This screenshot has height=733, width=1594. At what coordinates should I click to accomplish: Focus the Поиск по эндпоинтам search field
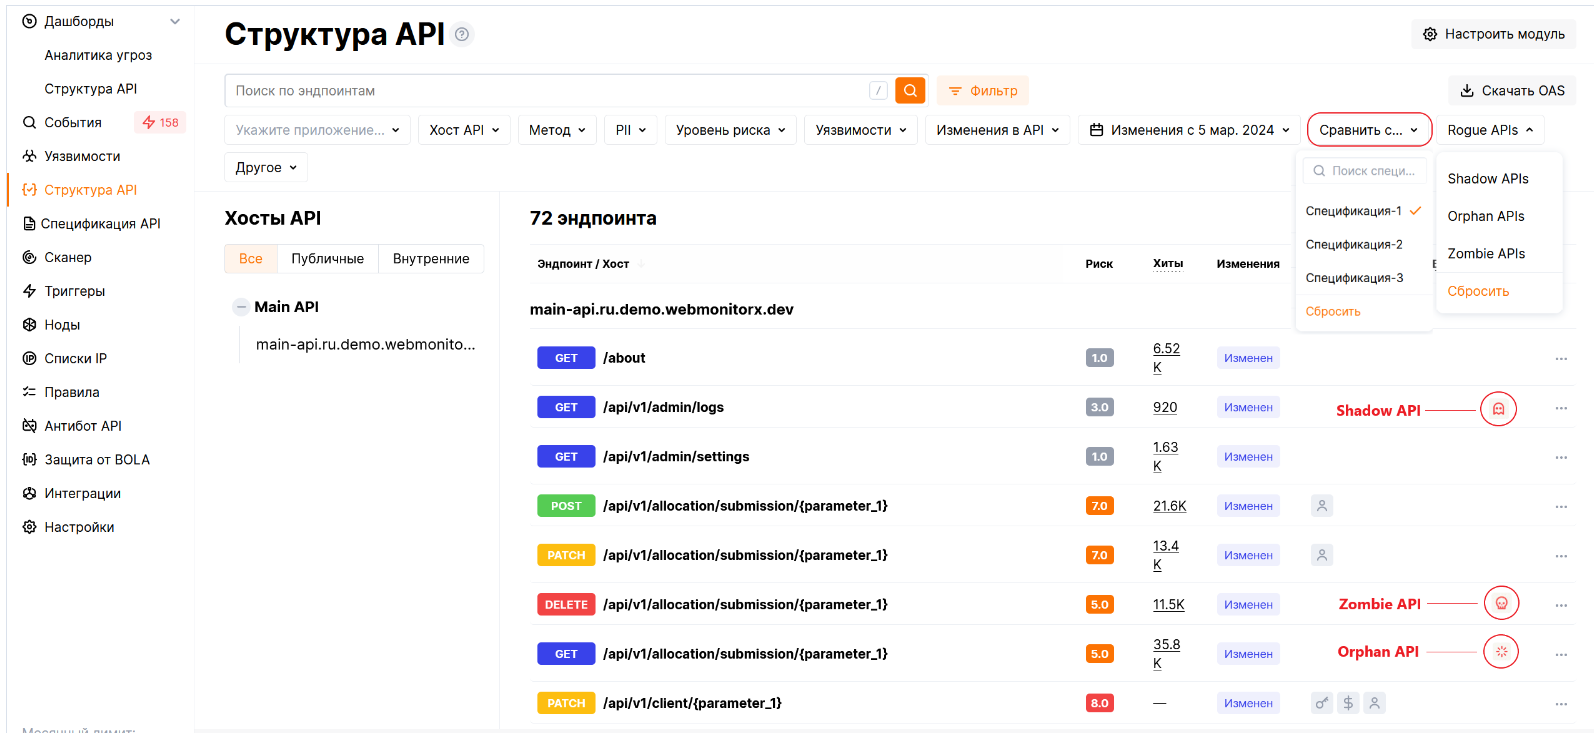(x=558, y=90)
